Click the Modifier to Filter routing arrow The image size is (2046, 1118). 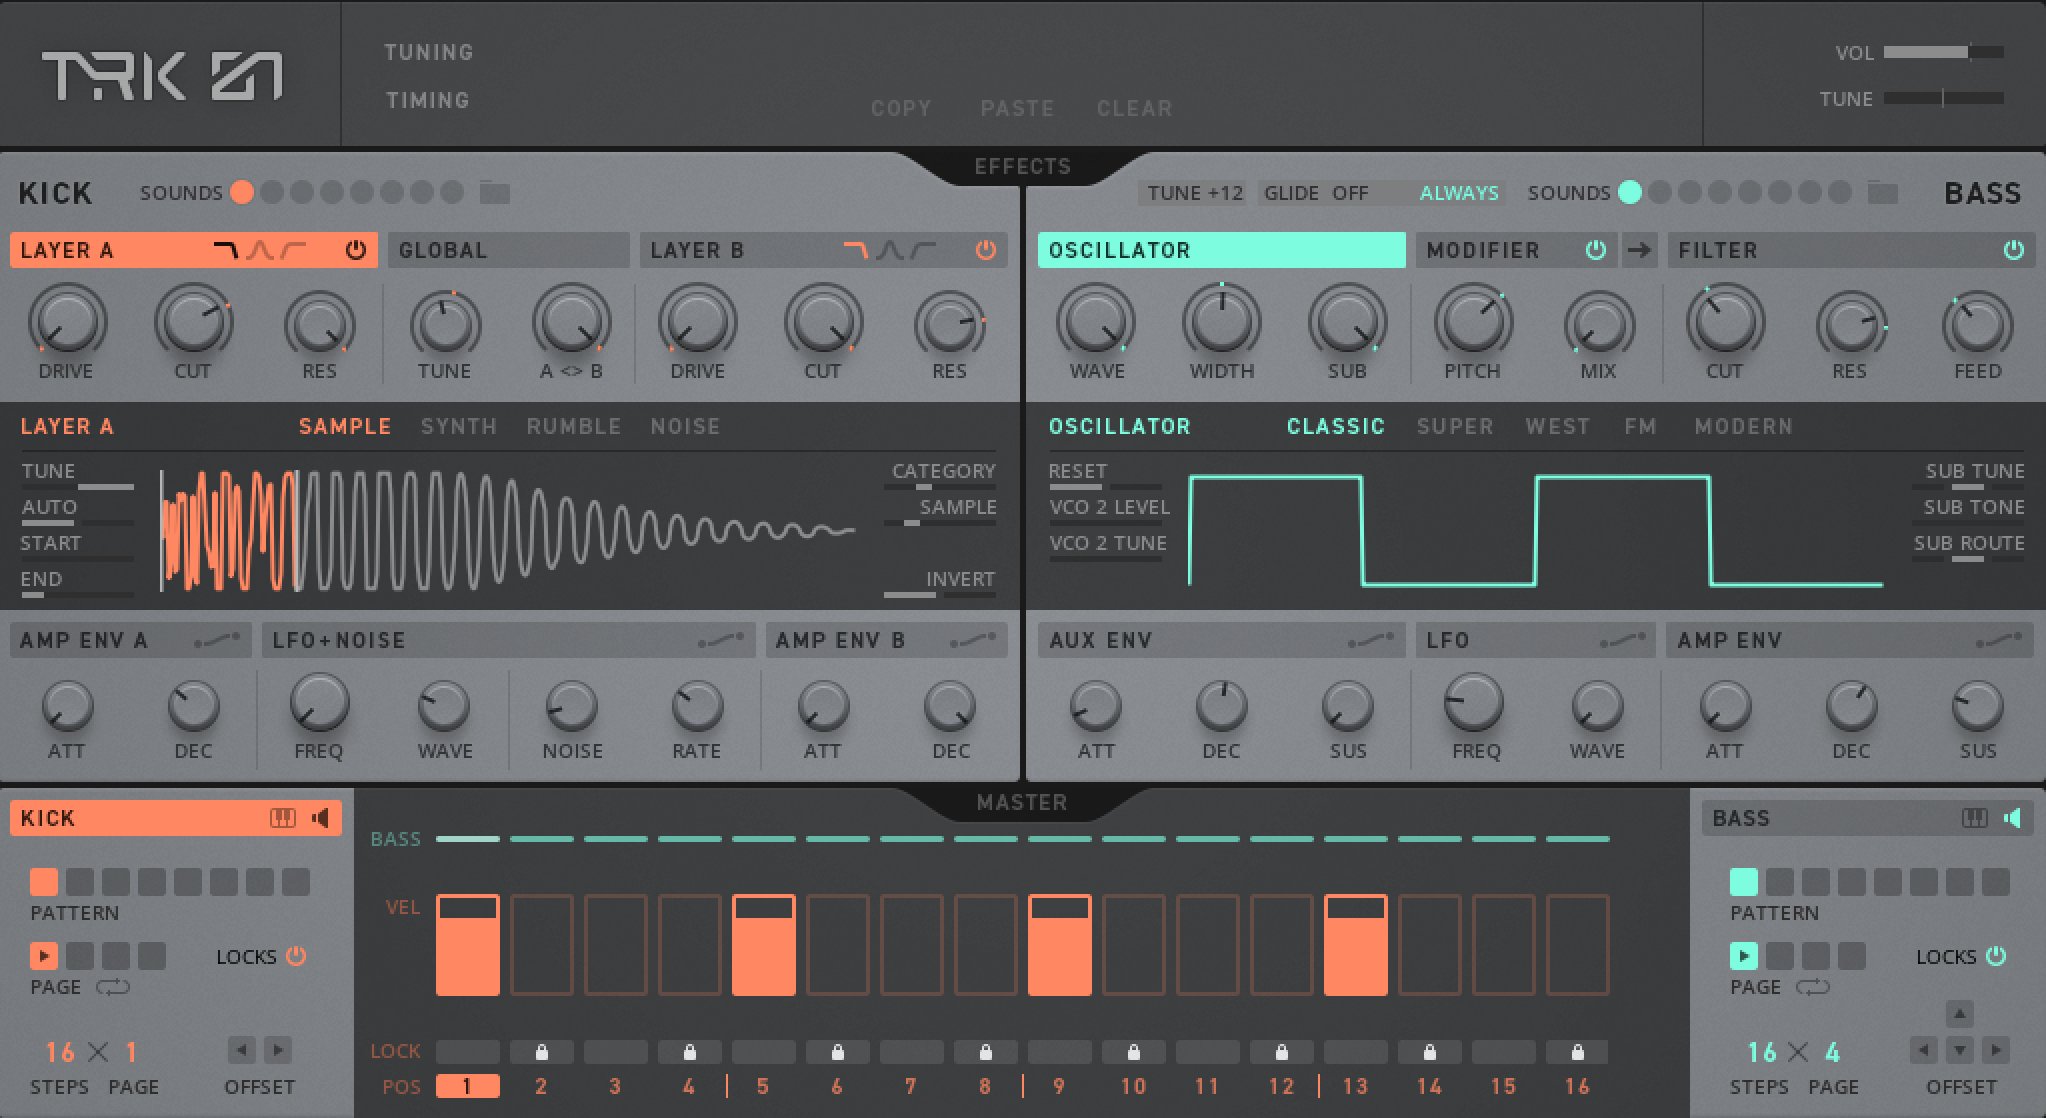(x=1638, y=250)
